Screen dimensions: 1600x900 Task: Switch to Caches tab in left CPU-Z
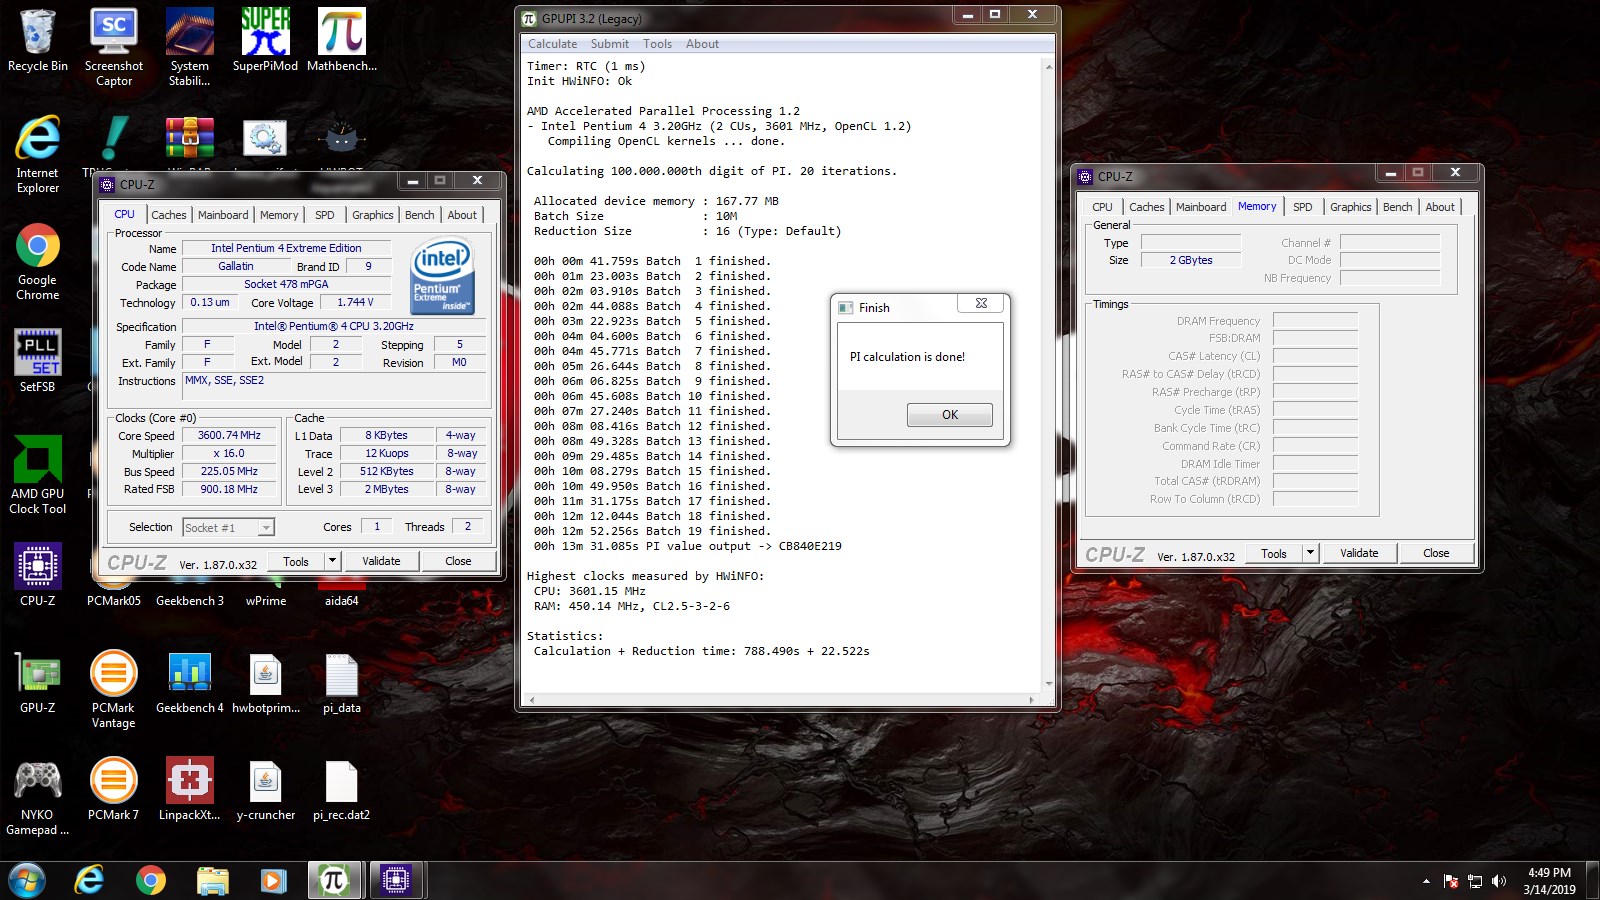click(169, 215)
